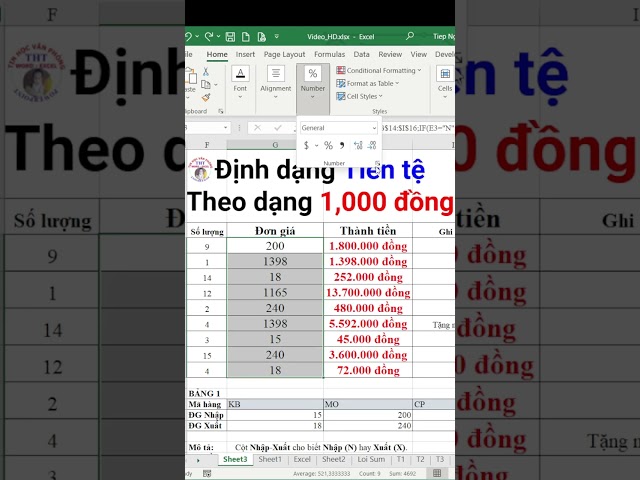
Task: Open the Conditional Formatting menu
Action: pos(378,70)
